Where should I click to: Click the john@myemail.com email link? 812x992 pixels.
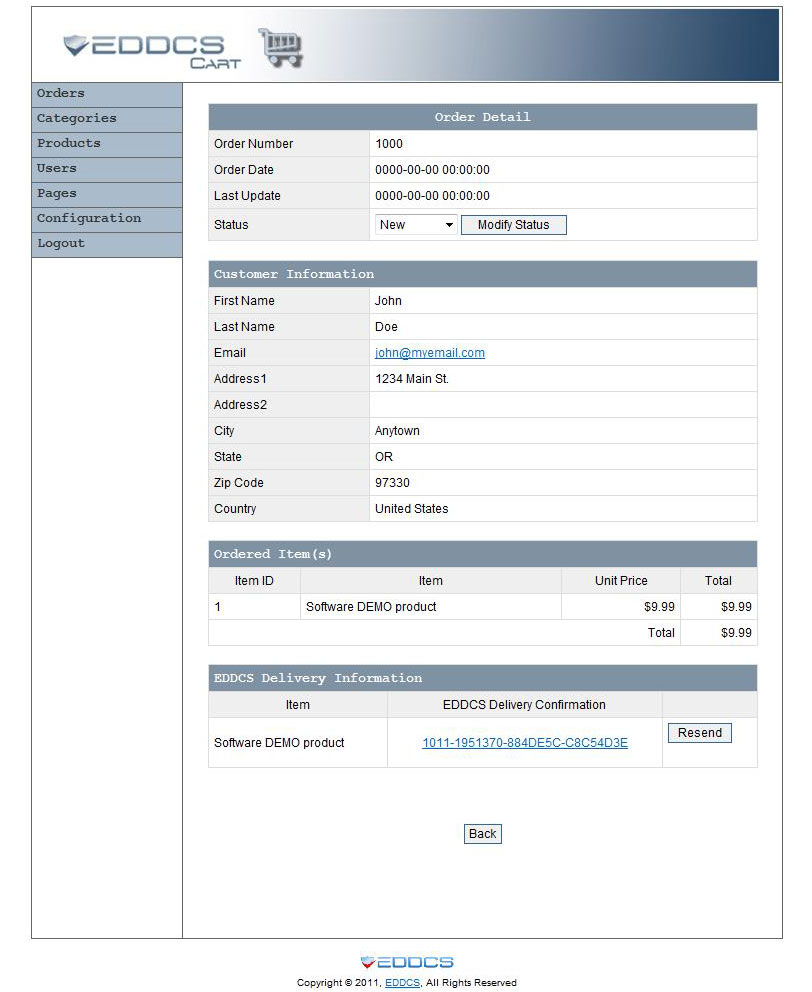click(x=430, y=353)
